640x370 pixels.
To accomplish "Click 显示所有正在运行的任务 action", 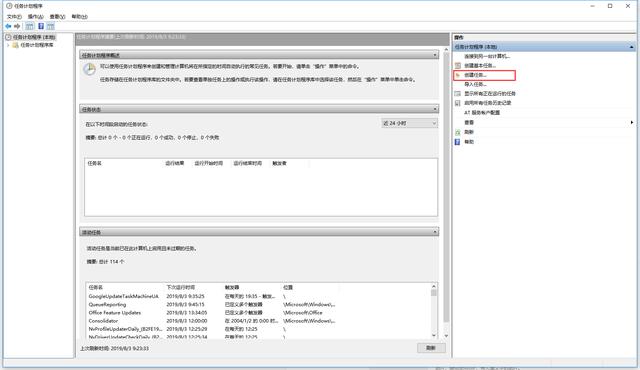I will click(490, 93).
